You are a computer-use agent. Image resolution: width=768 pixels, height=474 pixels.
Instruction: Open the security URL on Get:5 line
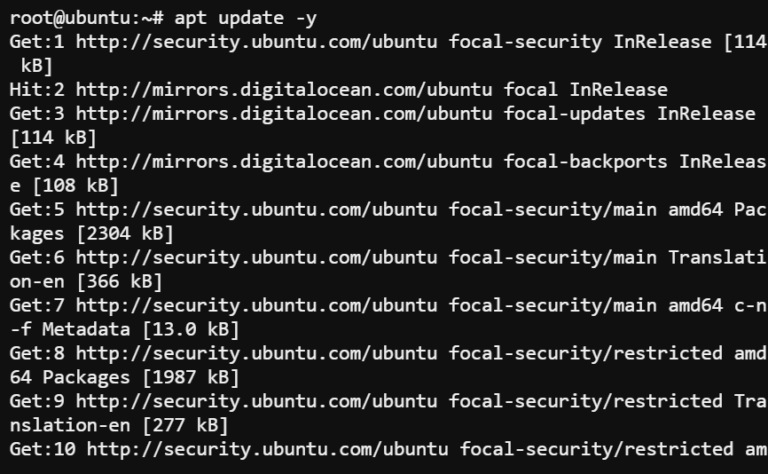(257, 210)
